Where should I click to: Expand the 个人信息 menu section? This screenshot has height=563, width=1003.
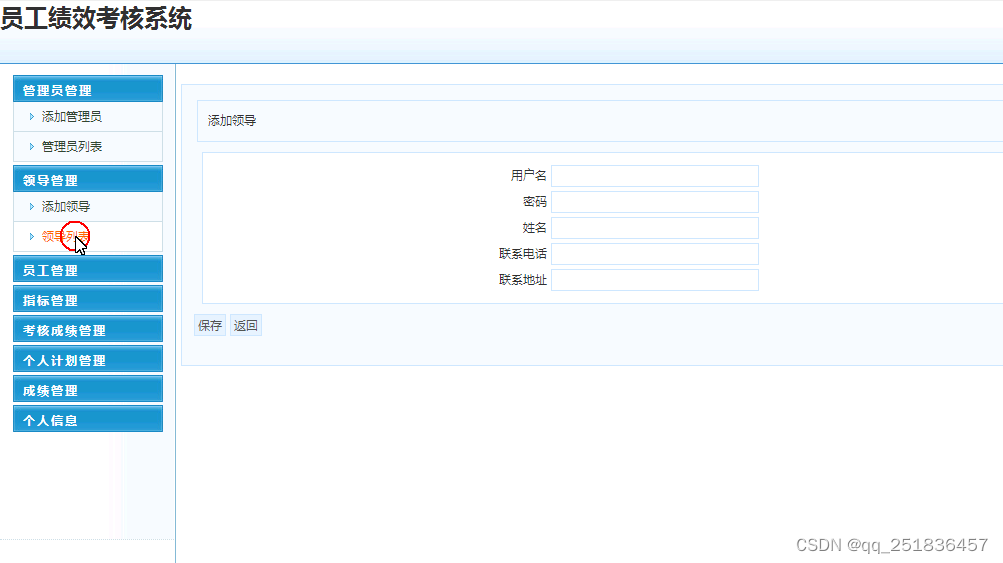click(x=88, y=420)
